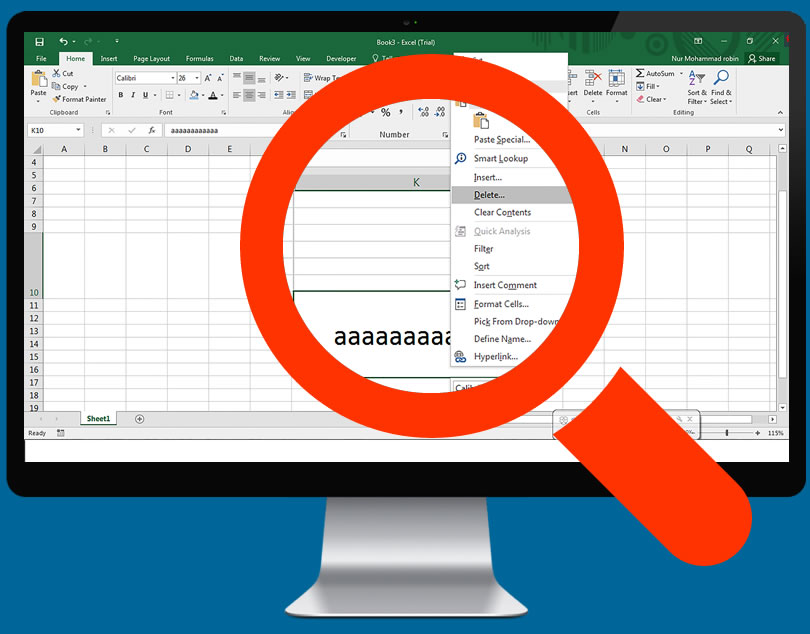Toggle Italic formatting
Screen dimensions: 810x634
click(133, 96)
